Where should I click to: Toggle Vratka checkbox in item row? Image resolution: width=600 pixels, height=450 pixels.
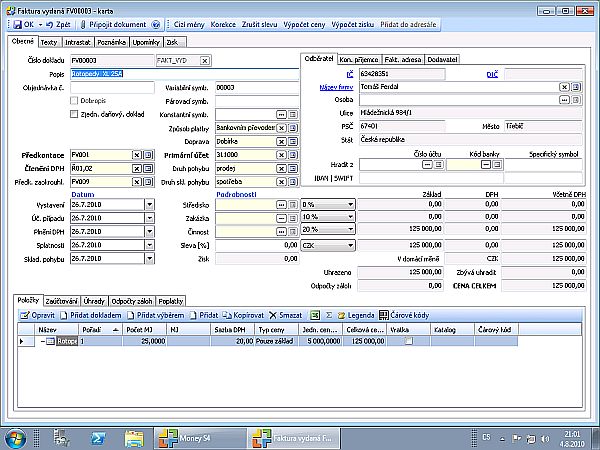coord(409,341)
